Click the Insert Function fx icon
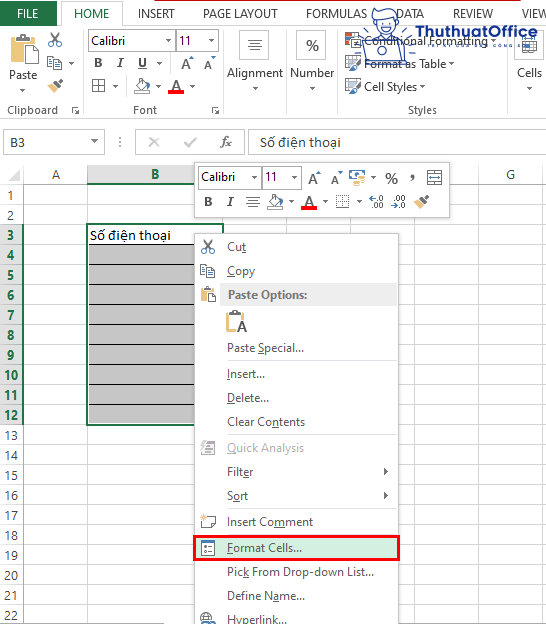546x624 pixels. coord(226,142)
